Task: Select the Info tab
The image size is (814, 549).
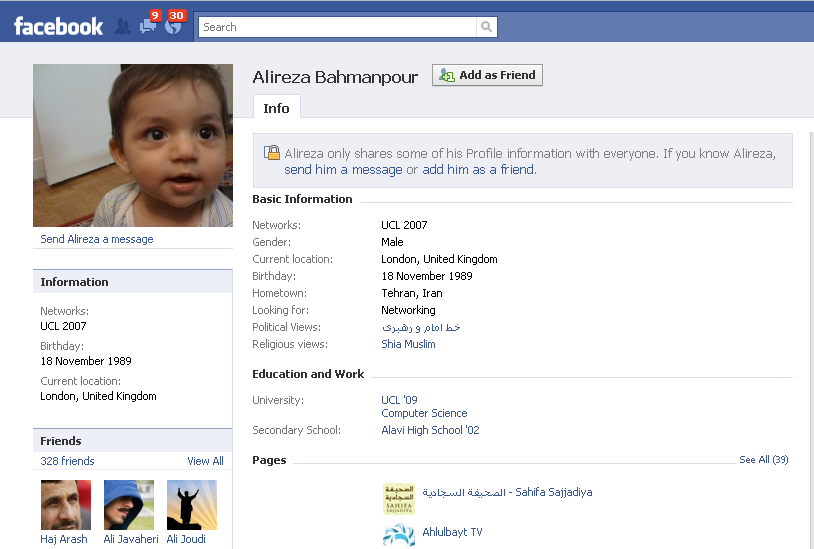Action: click(x=276, y=108)
